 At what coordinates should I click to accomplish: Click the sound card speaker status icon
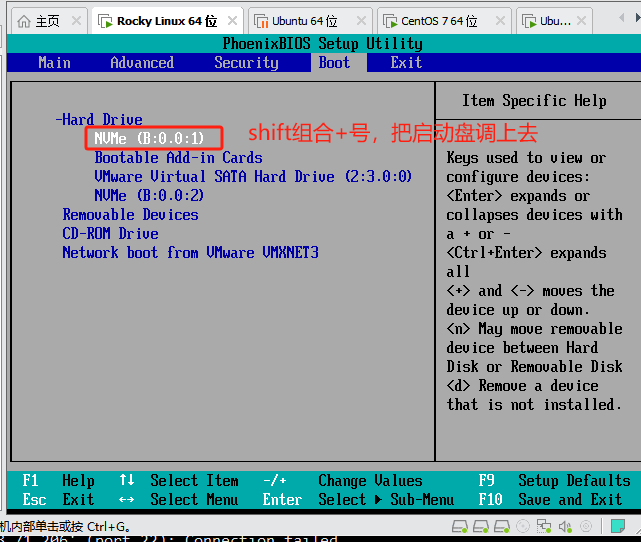point(565,526)
